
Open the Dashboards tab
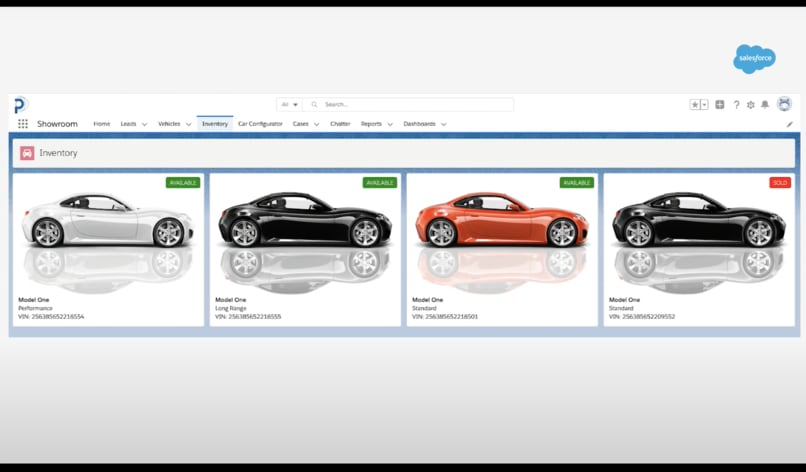pos(419,124)
